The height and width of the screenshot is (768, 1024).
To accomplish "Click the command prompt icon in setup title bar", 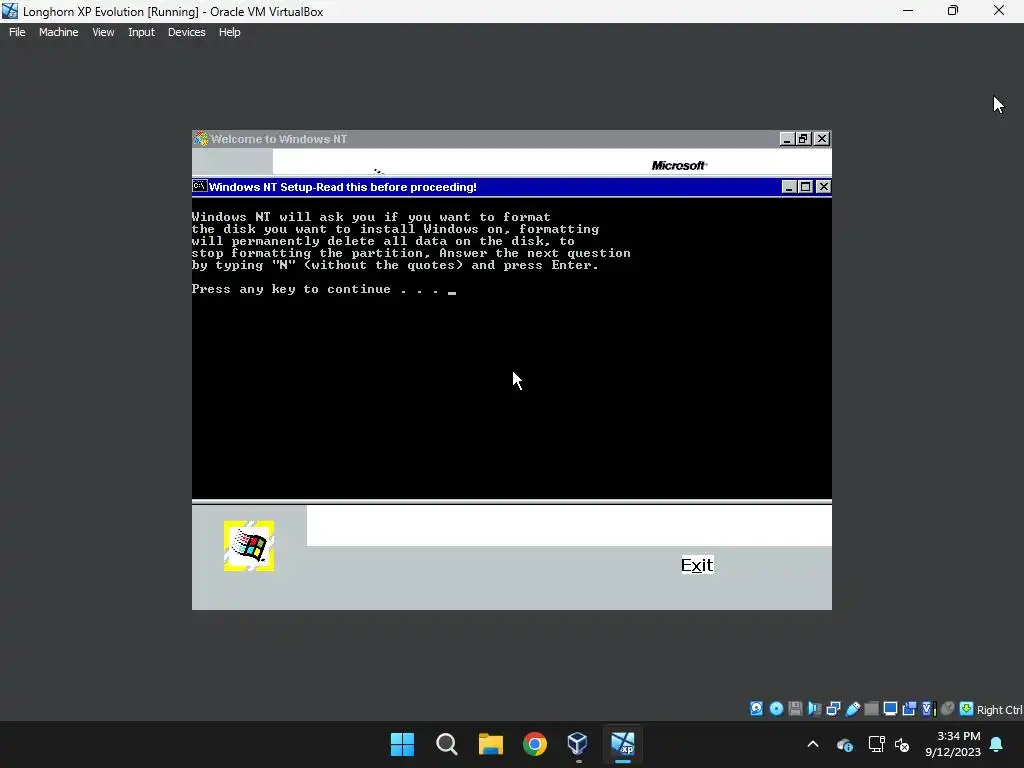I will click(200, 186).
